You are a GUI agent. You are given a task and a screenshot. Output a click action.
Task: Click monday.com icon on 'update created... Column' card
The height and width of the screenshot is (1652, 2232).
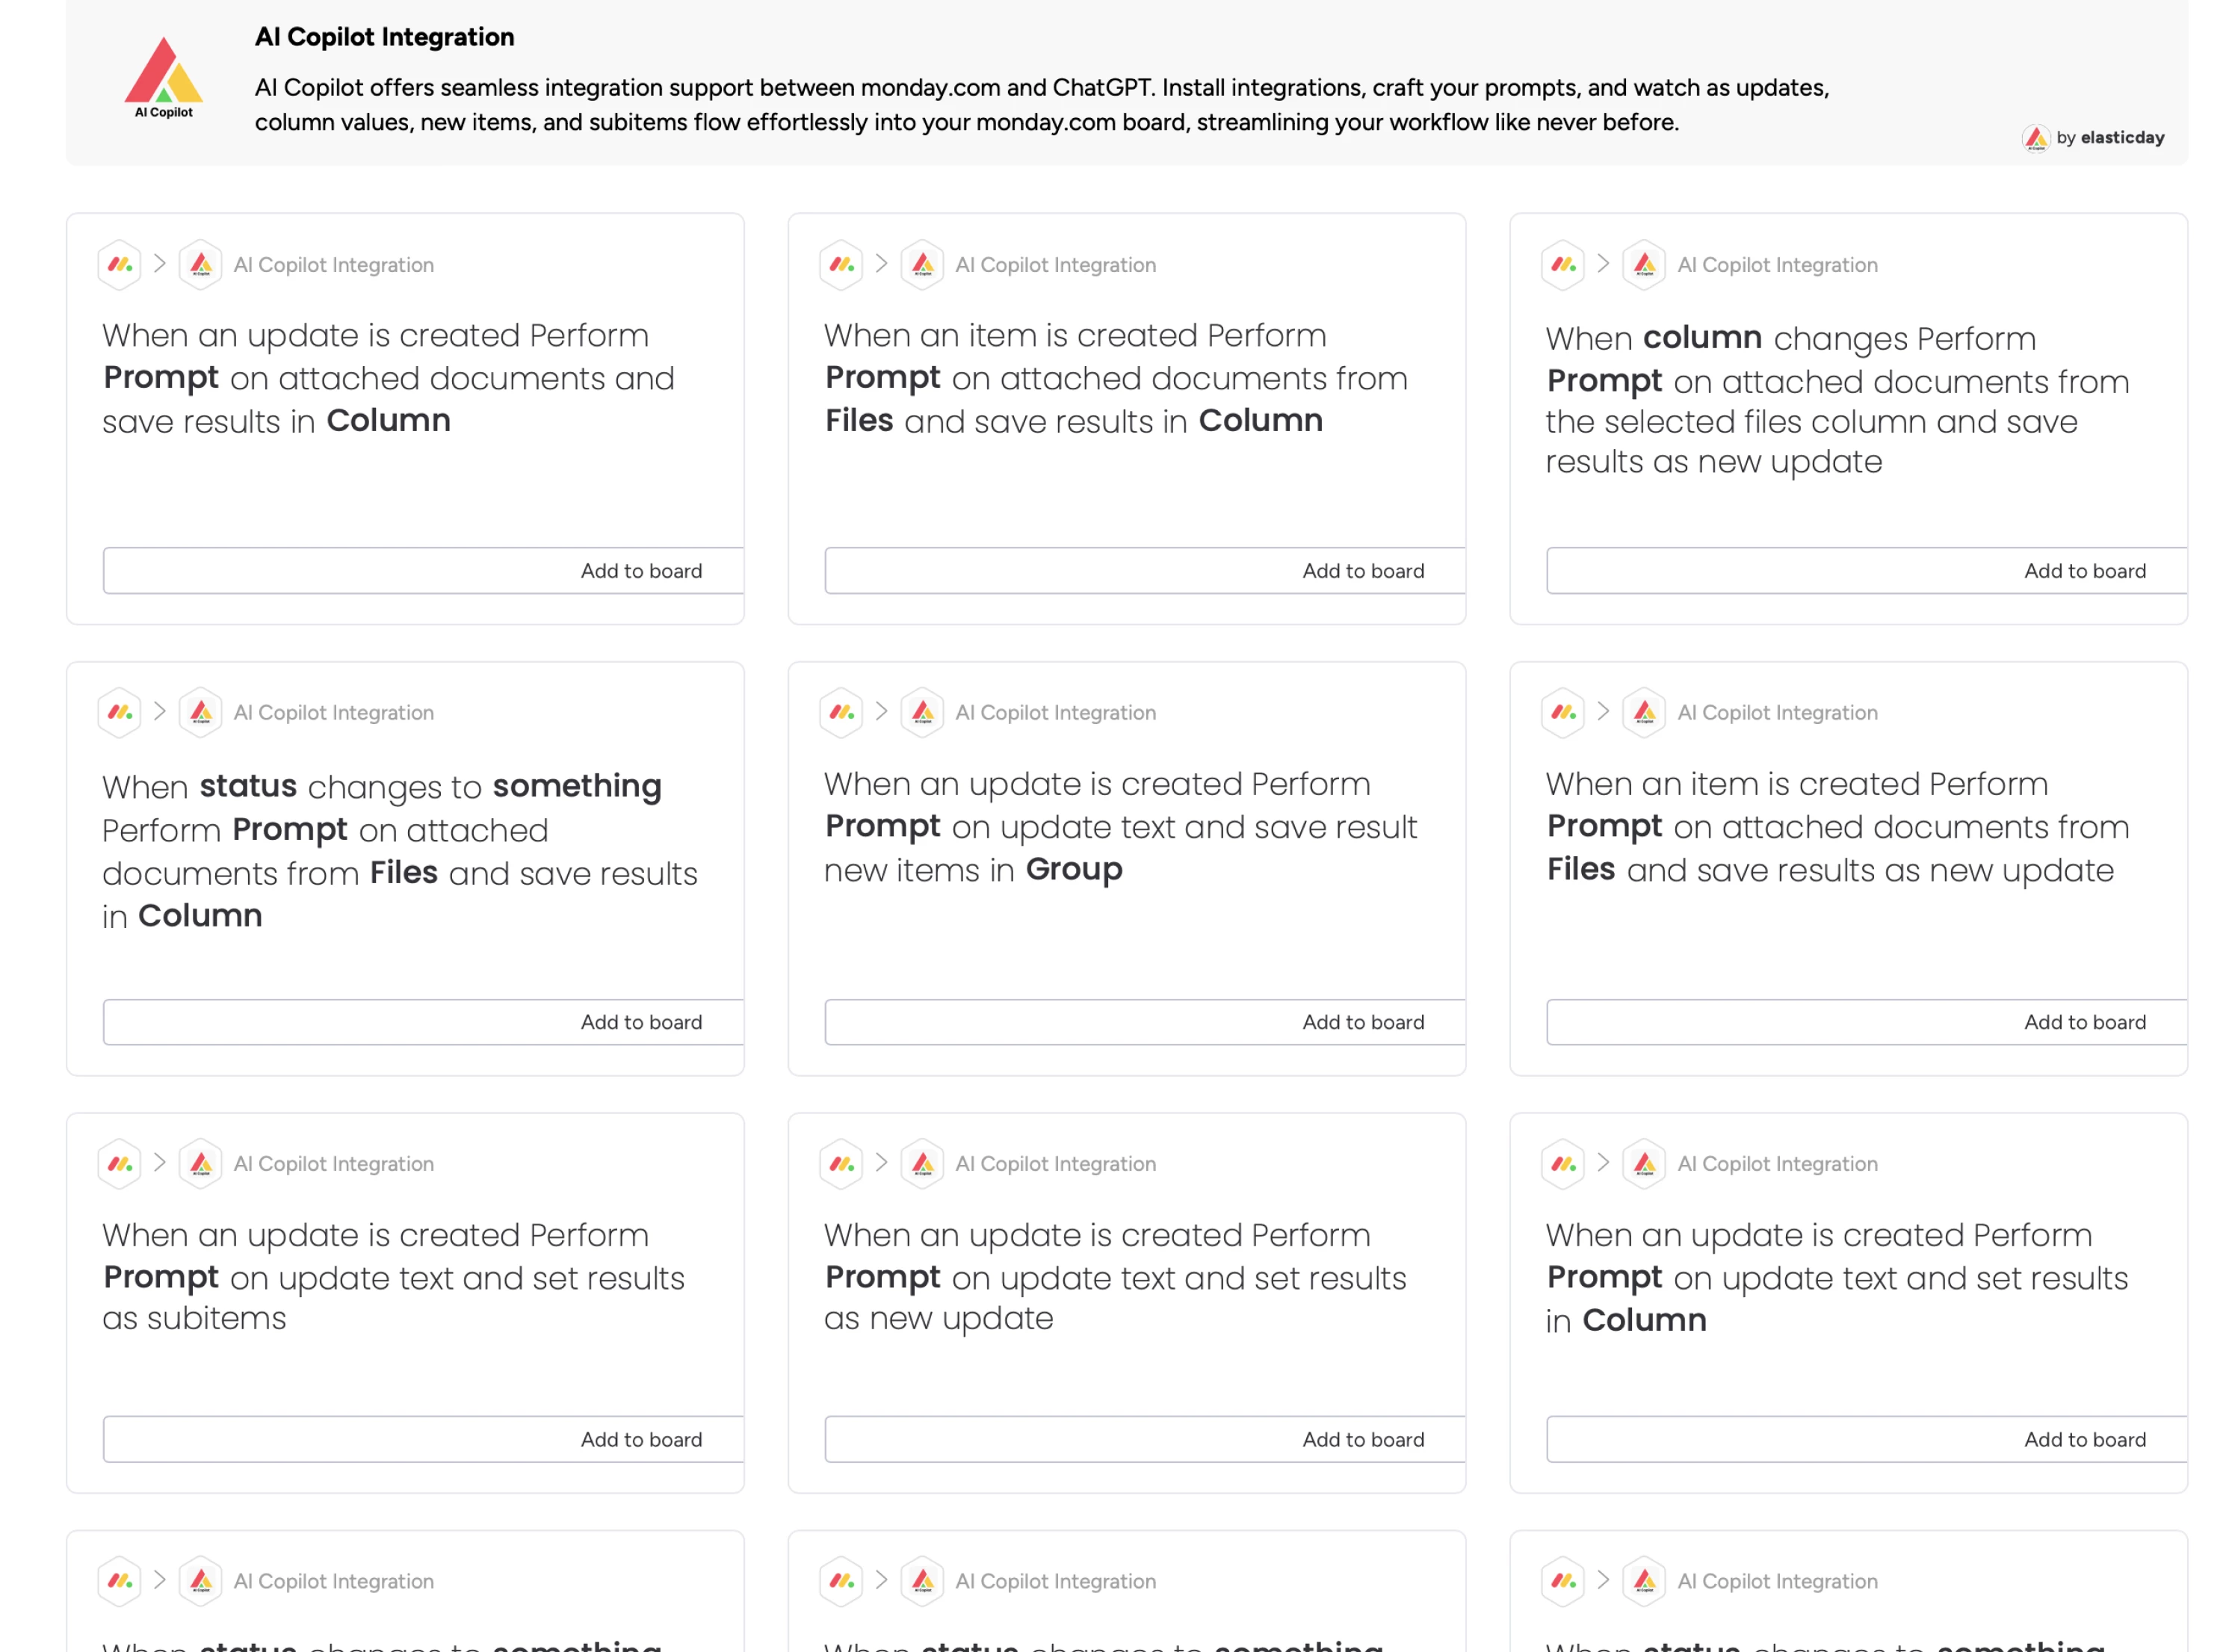tap(120, 265)
